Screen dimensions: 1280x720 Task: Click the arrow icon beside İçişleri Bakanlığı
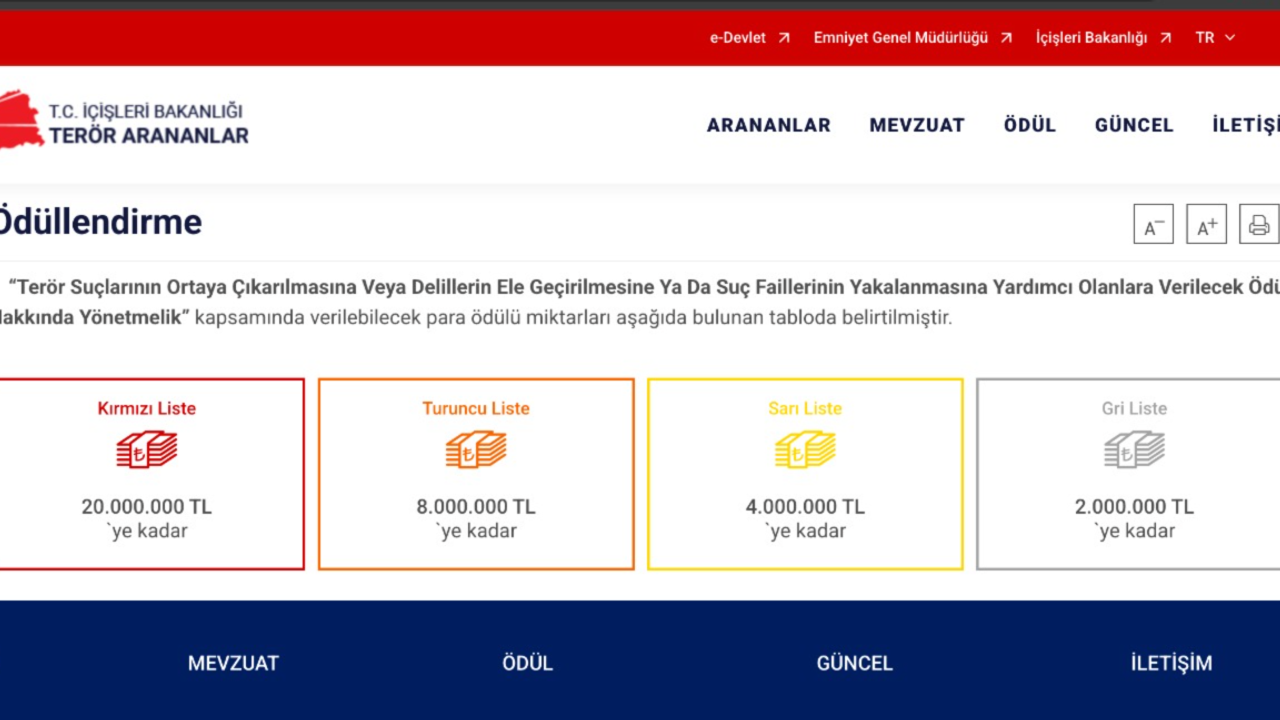1165,38
